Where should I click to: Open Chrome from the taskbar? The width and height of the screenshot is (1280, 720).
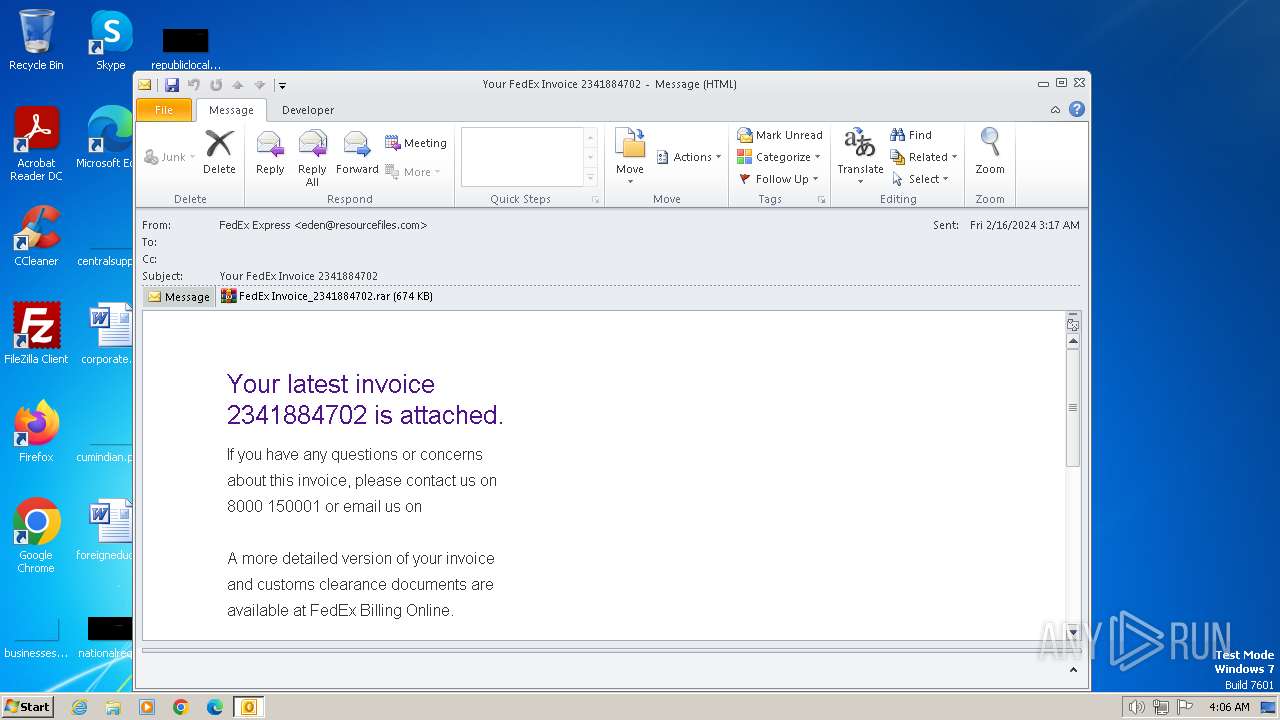[181, 707]
